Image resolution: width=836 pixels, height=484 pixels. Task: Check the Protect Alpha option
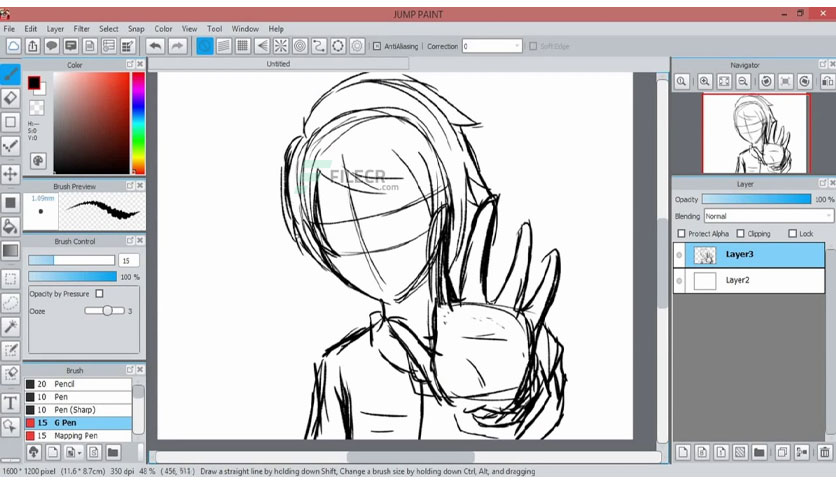681,233
